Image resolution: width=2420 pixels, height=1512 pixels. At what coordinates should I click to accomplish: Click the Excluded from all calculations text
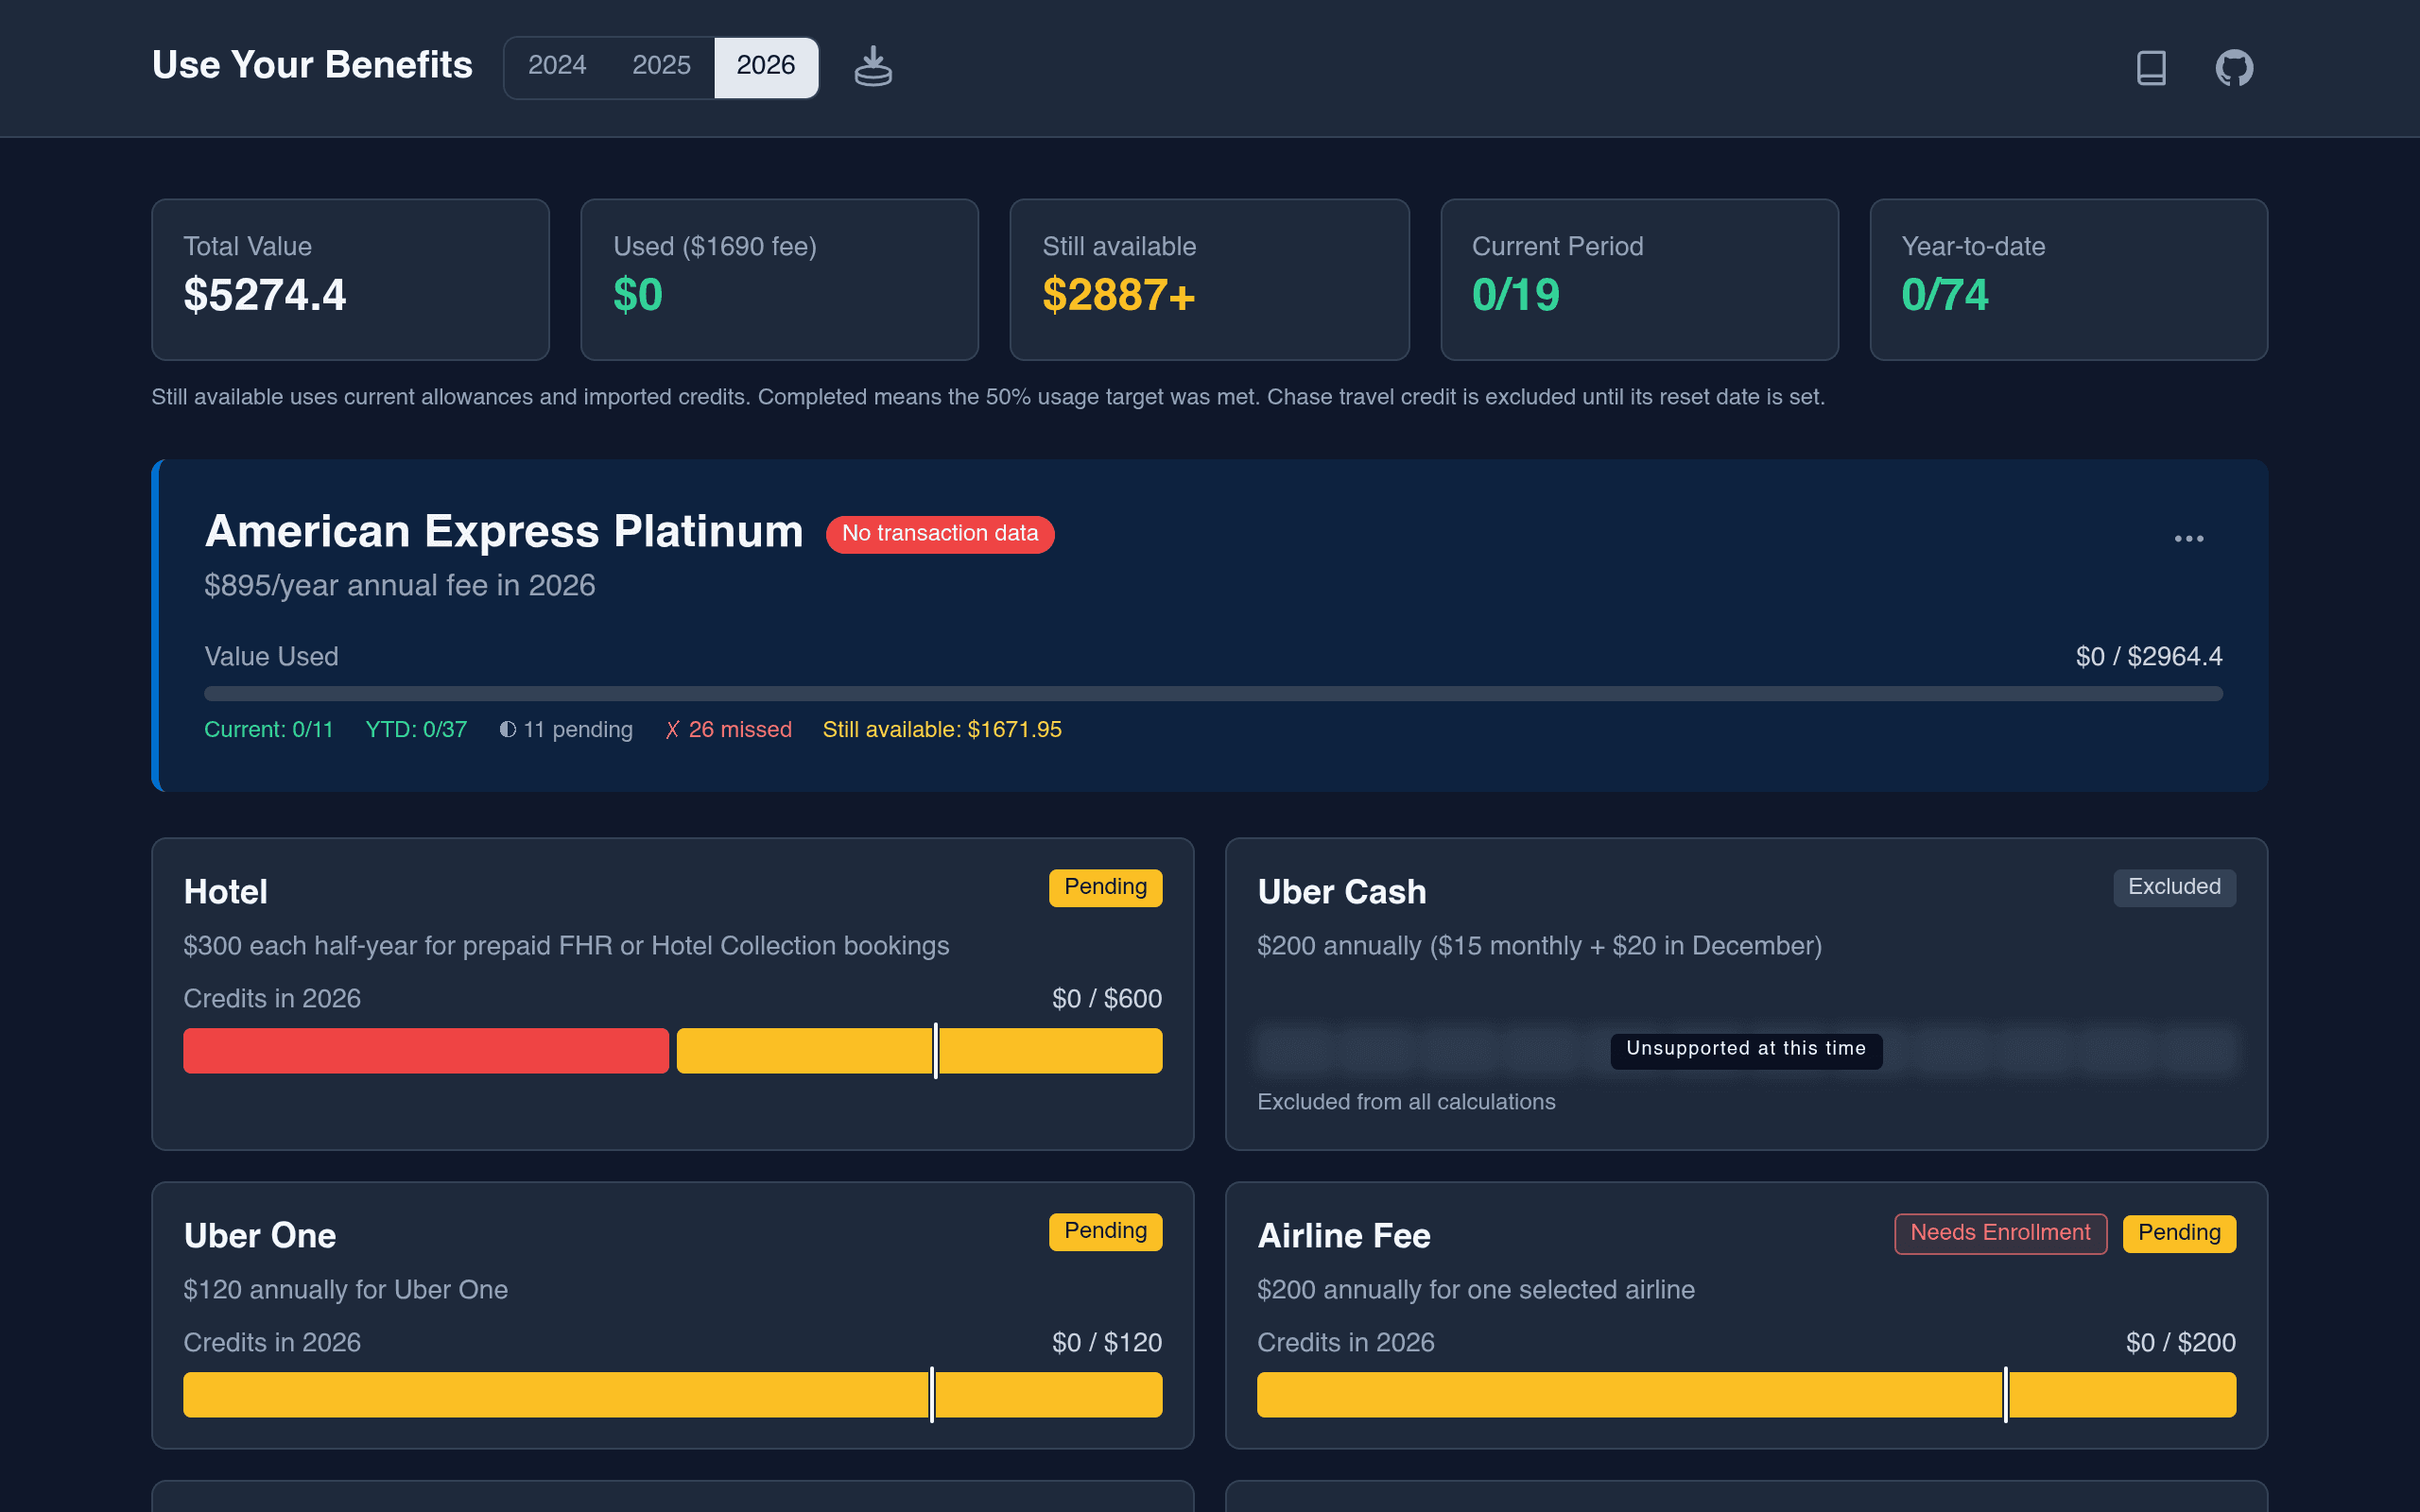pyautogui.click(x=1406, y=1102)
